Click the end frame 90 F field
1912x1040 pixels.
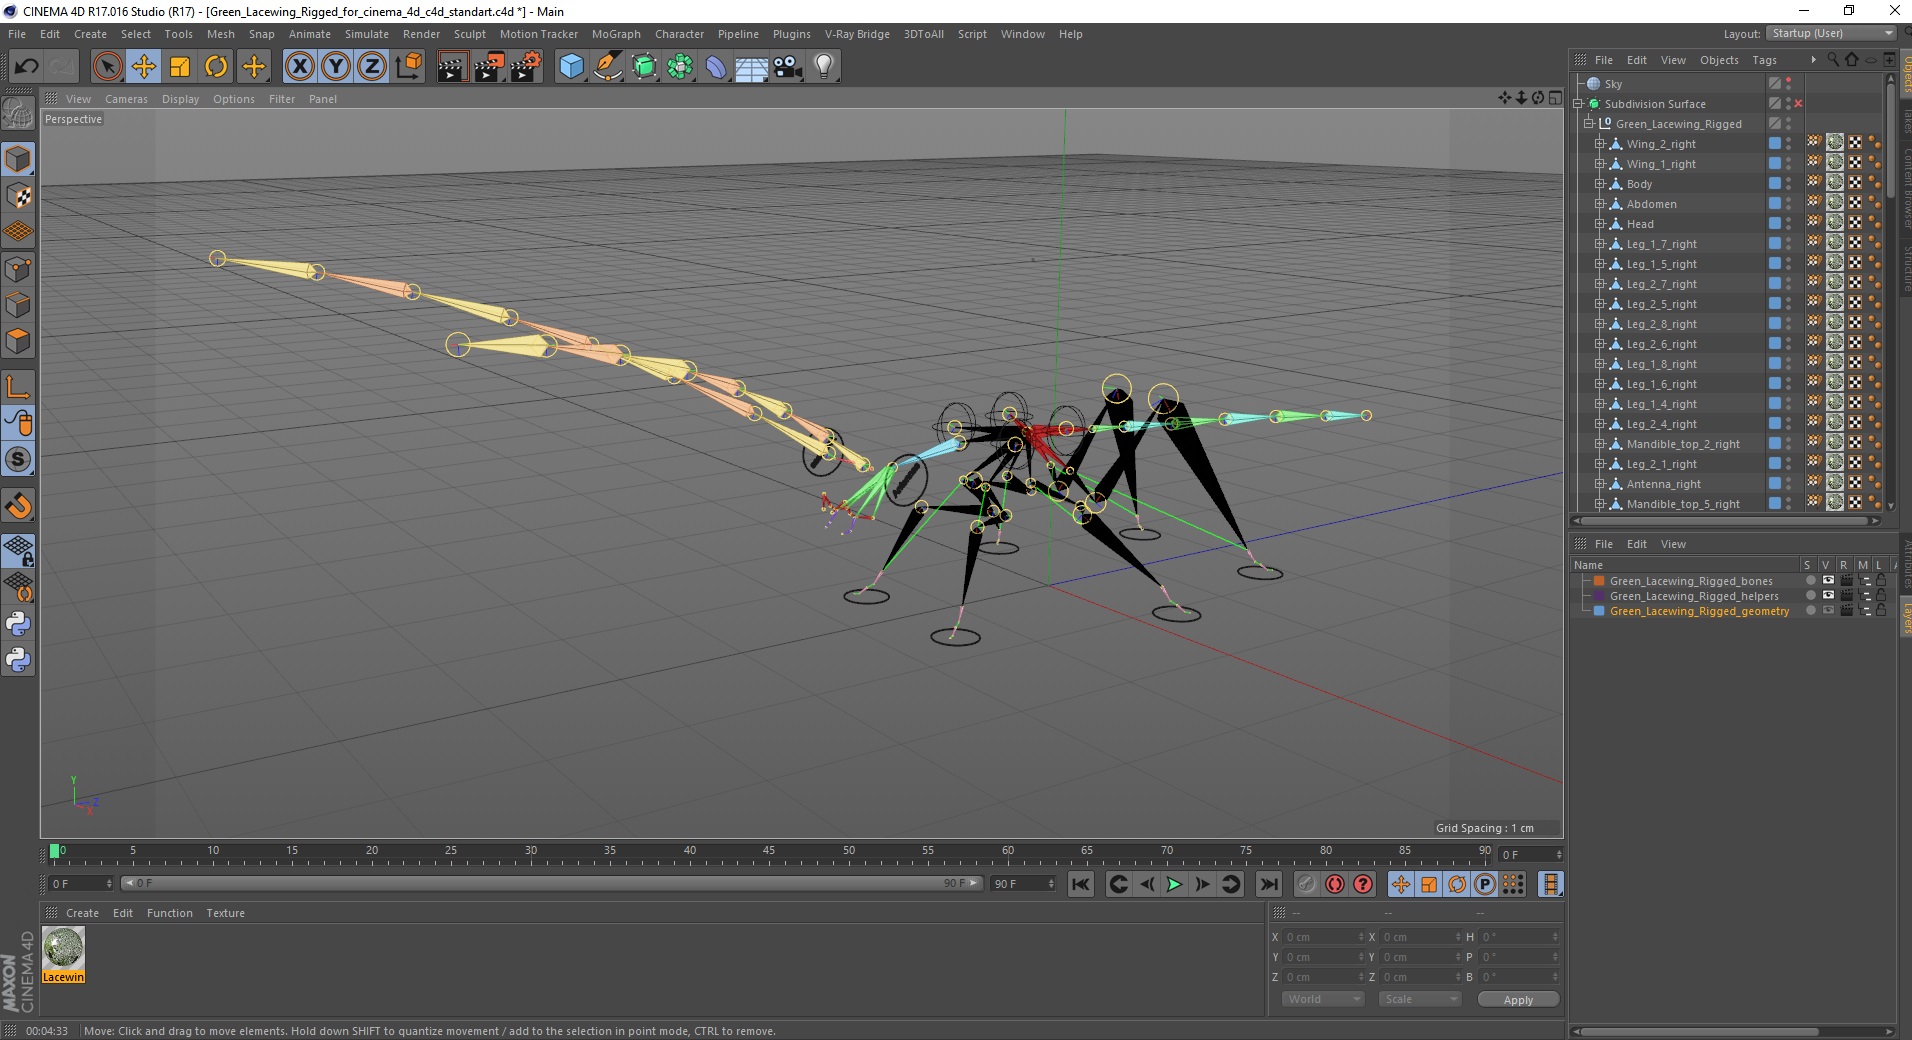(x=1023, y=884)
